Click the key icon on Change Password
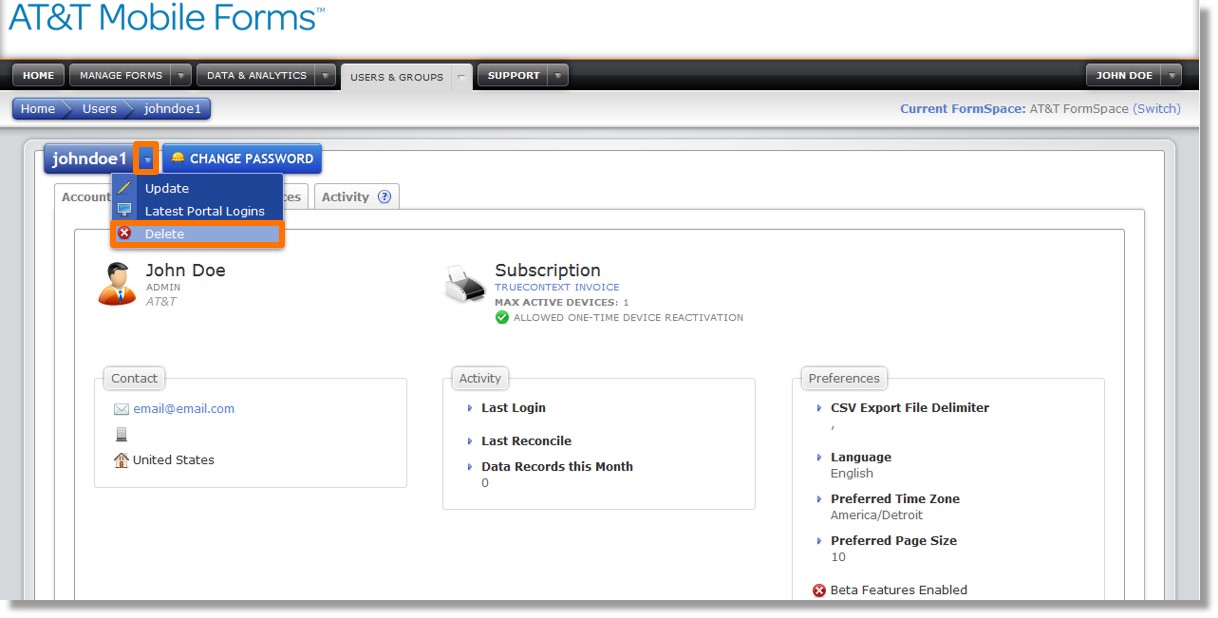Image resolution: width=1218 pixels, height=618 pixels. (x=178, y=158)
